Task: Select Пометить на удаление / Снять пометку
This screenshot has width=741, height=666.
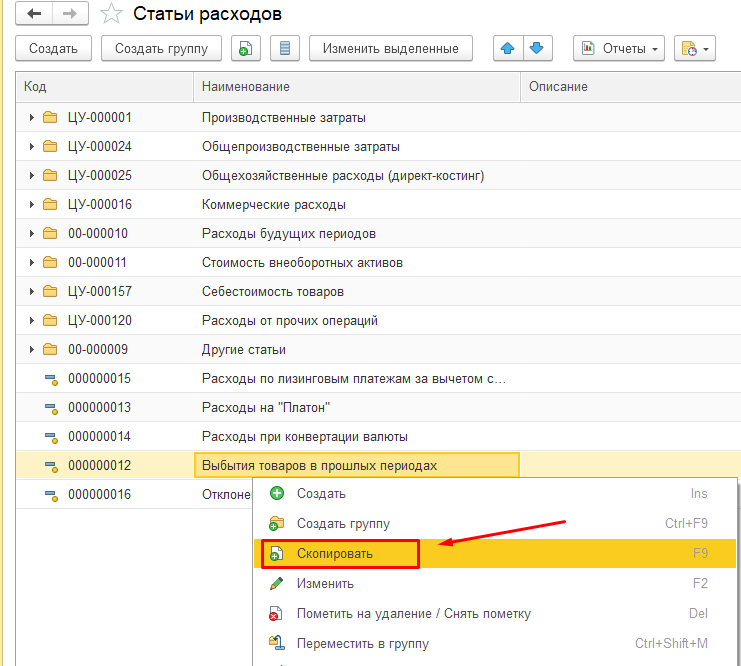Action: click(x=413, y=613)
